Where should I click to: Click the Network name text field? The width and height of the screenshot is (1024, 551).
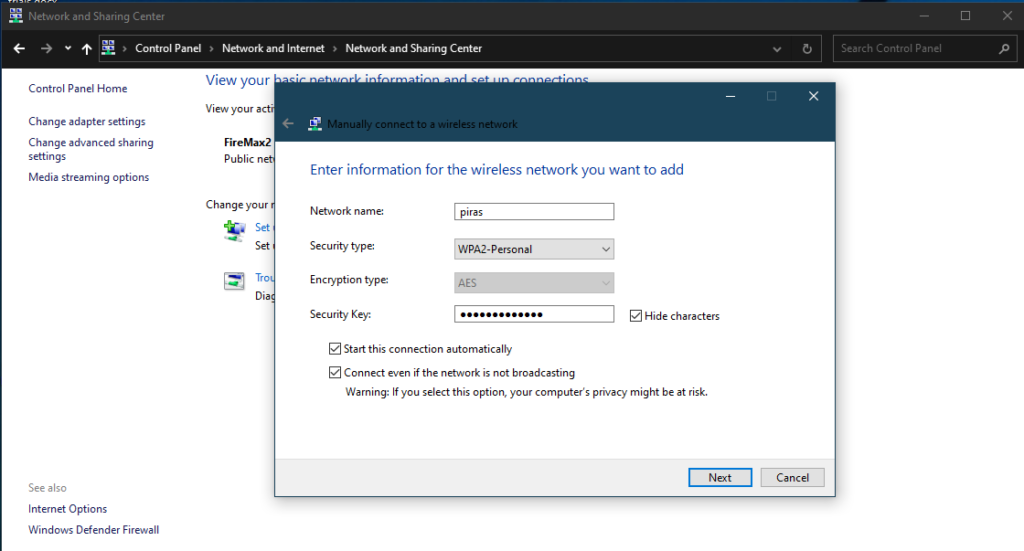533,211
